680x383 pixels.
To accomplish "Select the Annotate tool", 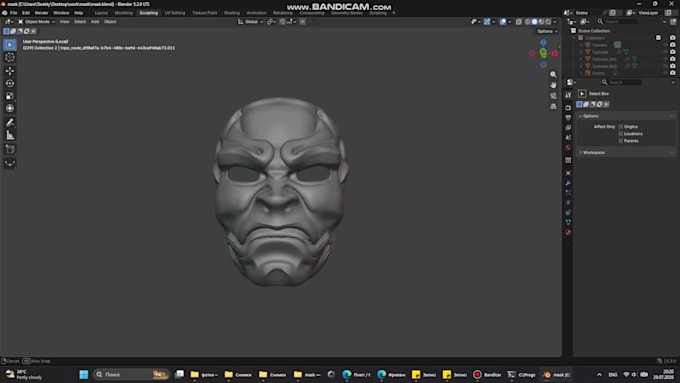I will point(10,123).
